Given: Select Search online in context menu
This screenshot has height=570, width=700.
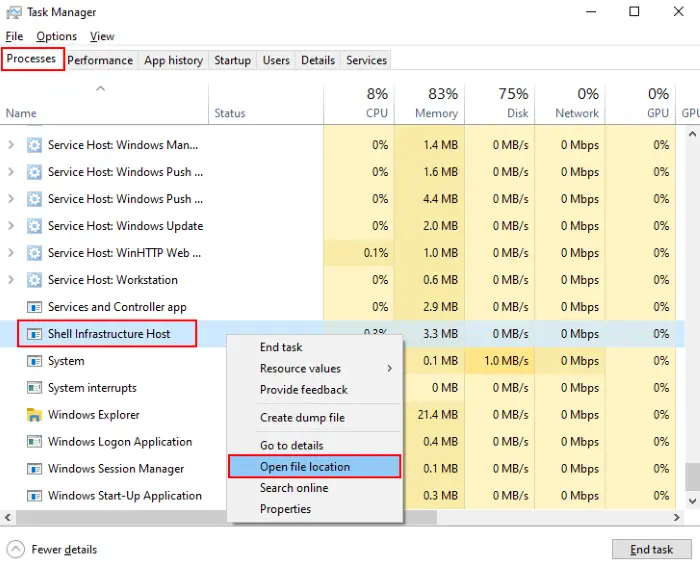Looking at the screenshot, I should [315, 488].
